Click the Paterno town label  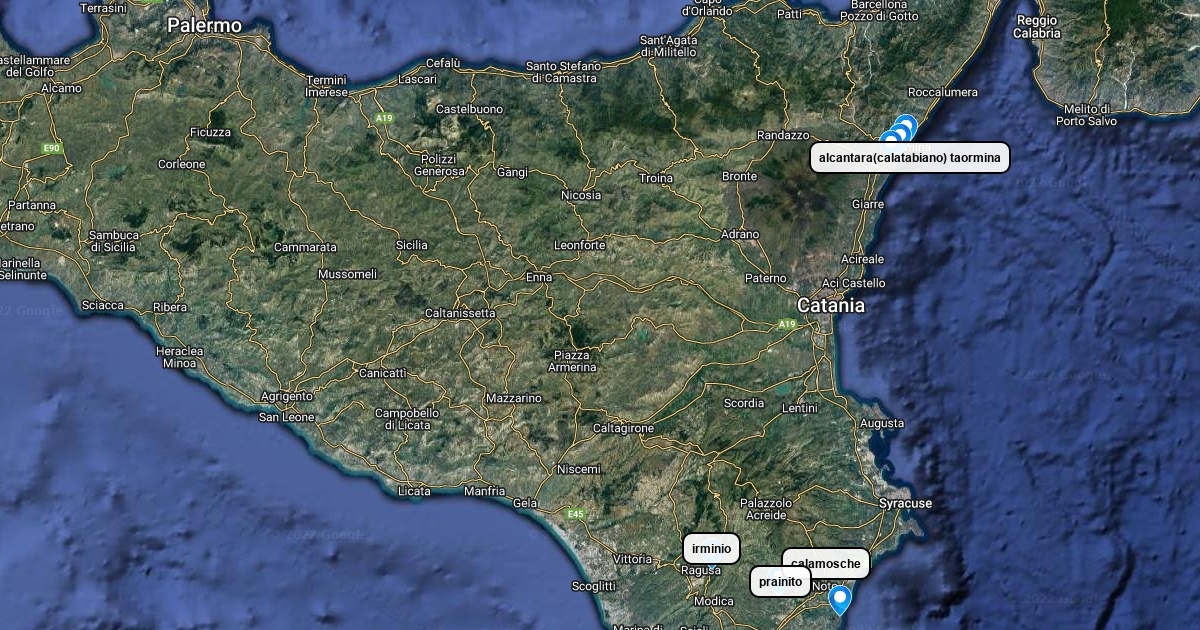(765, 278)
